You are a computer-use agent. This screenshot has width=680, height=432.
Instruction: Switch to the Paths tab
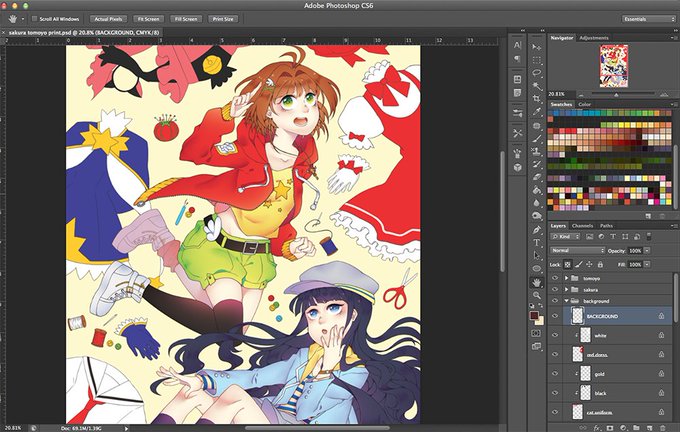click(606, 226)
